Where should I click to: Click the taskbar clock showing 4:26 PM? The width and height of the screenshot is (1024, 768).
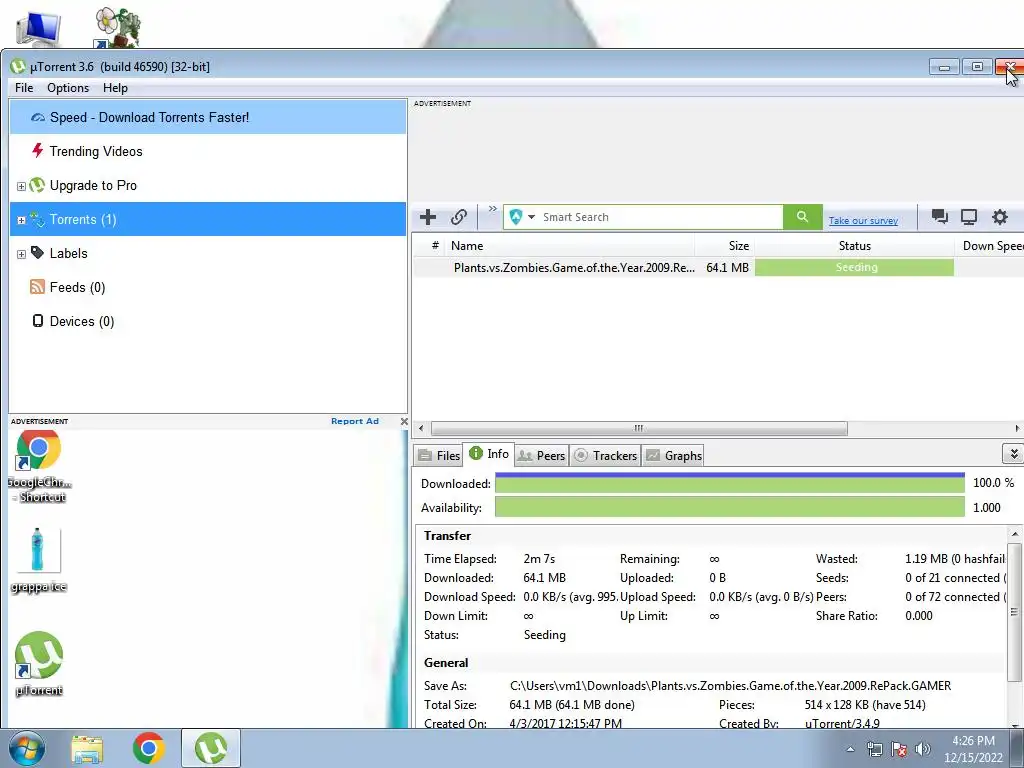pos(973,749)
